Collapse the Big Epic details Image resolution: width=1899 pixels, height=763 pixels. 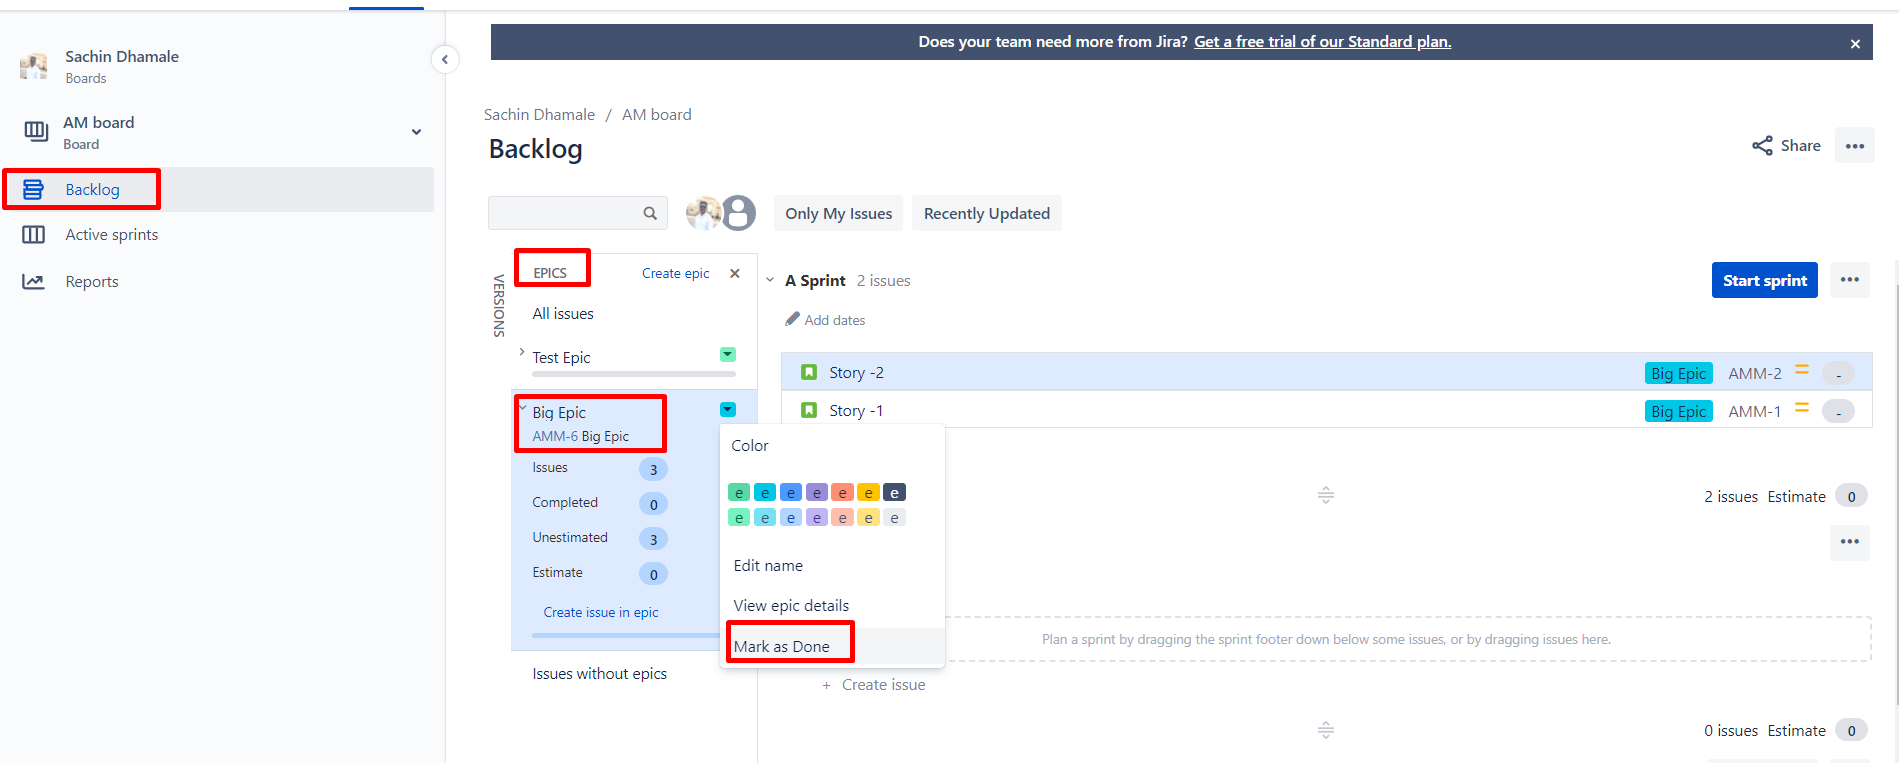(522, 406)
